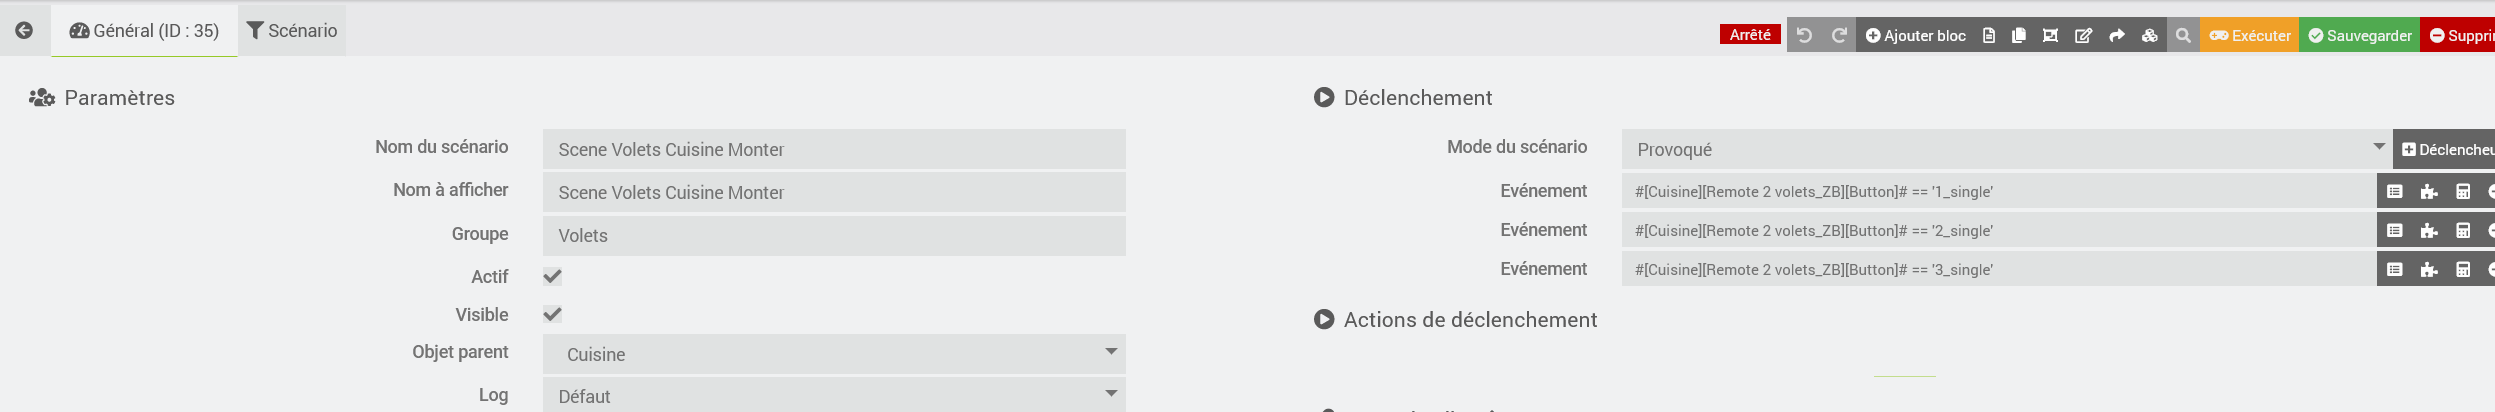Viewport: 2495px width, 412px height.
Task: Open the scenario log file icon
Action: coord(1989,36)
